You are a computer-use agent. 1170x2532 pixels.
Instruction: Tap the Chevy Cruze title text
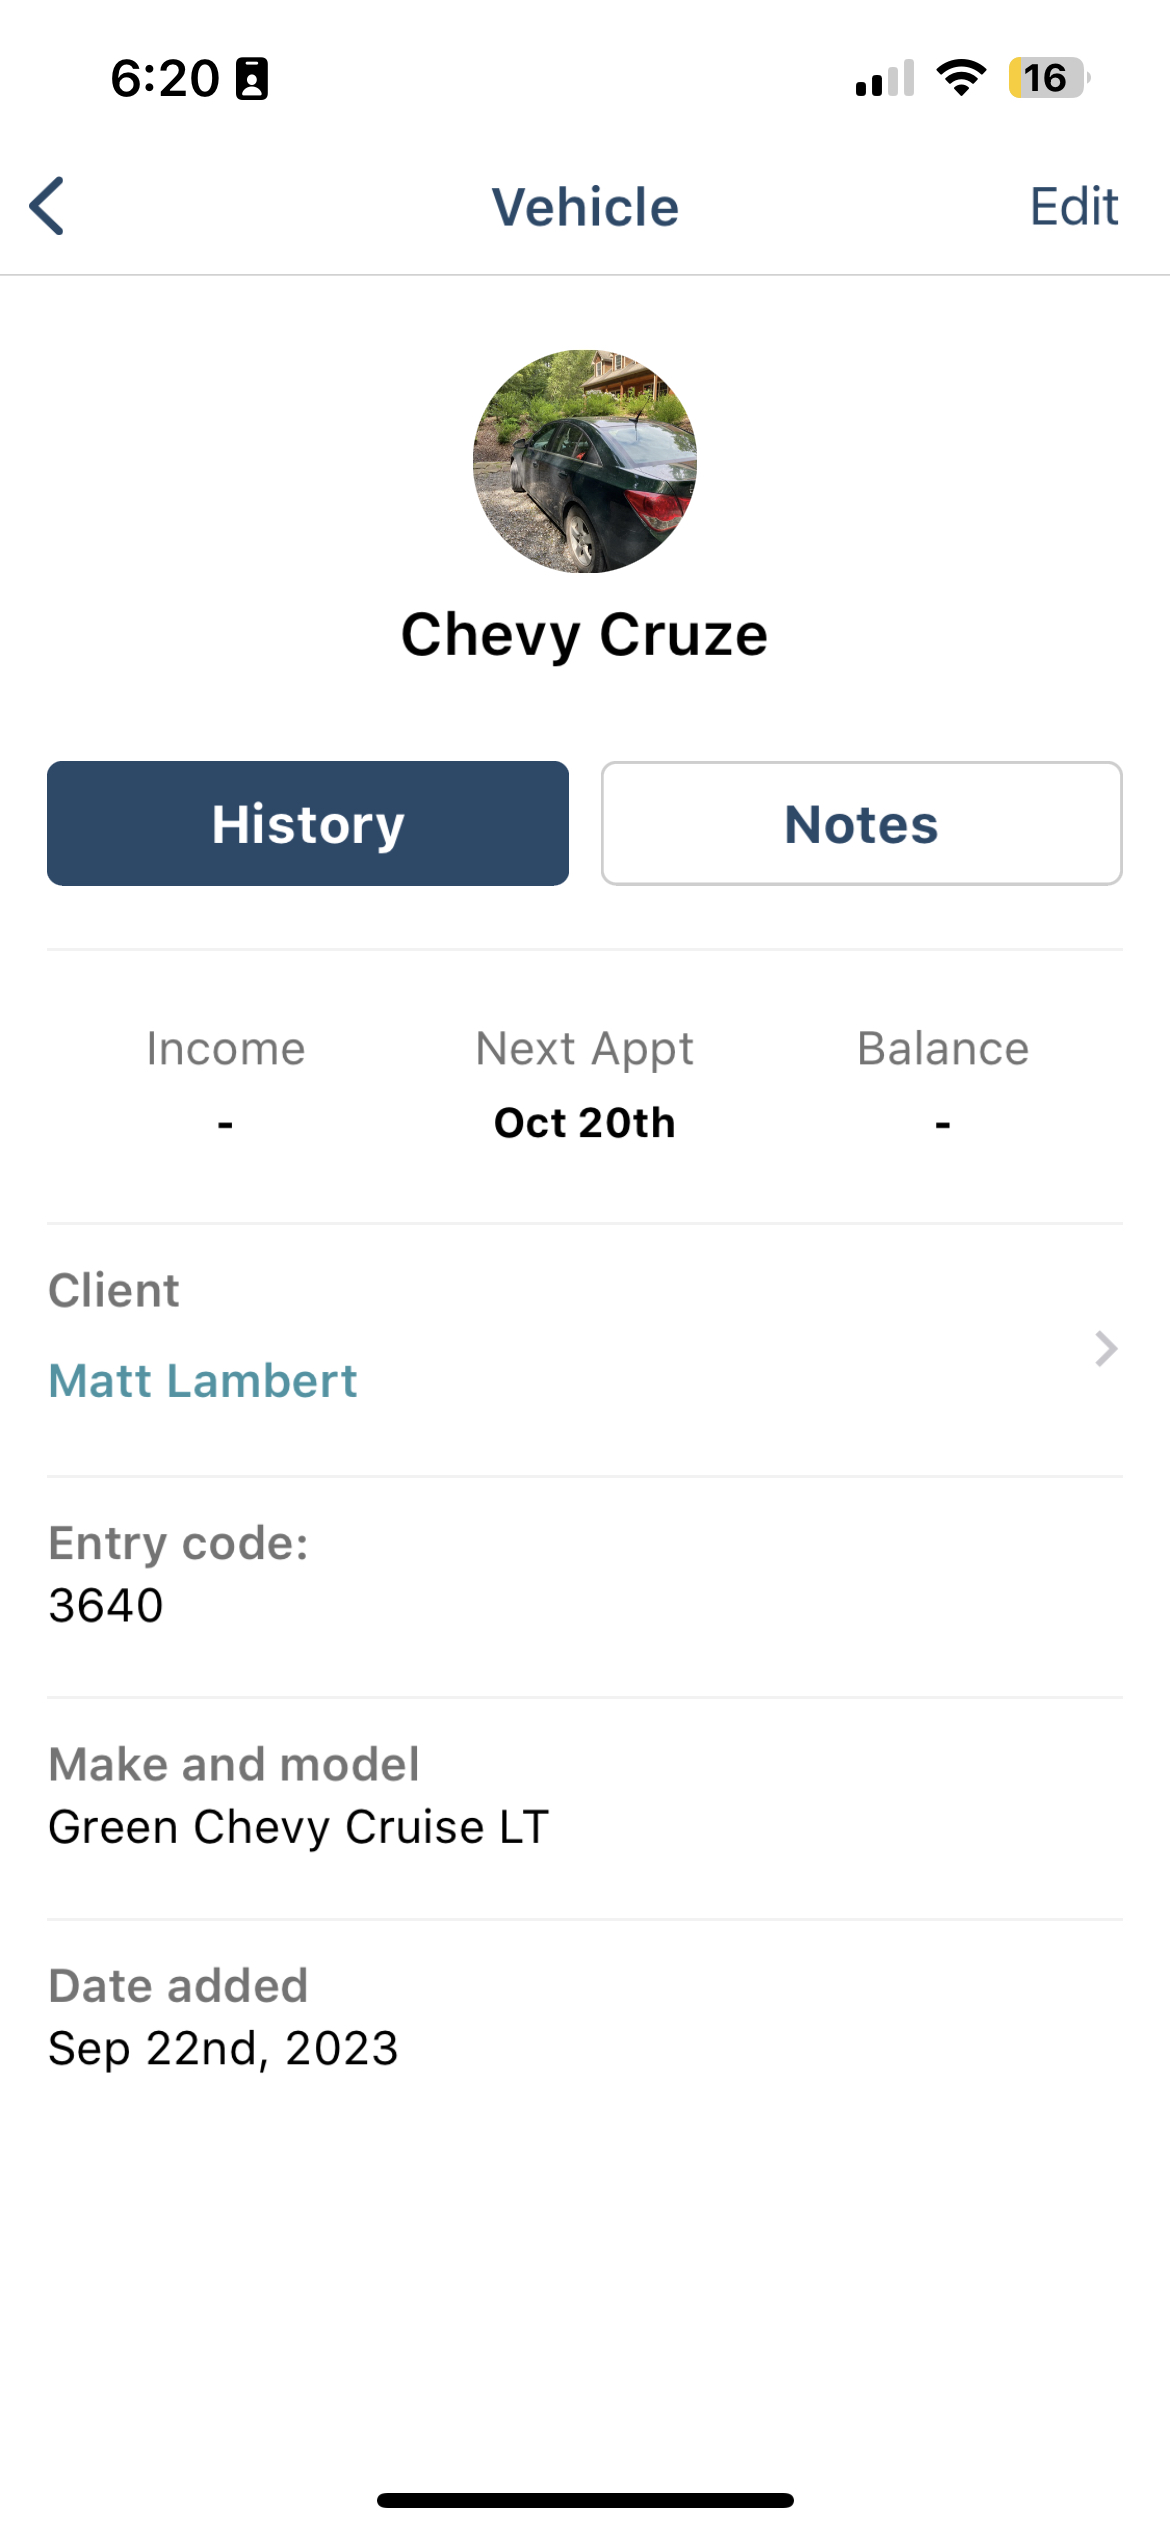[x=585, y=635]
